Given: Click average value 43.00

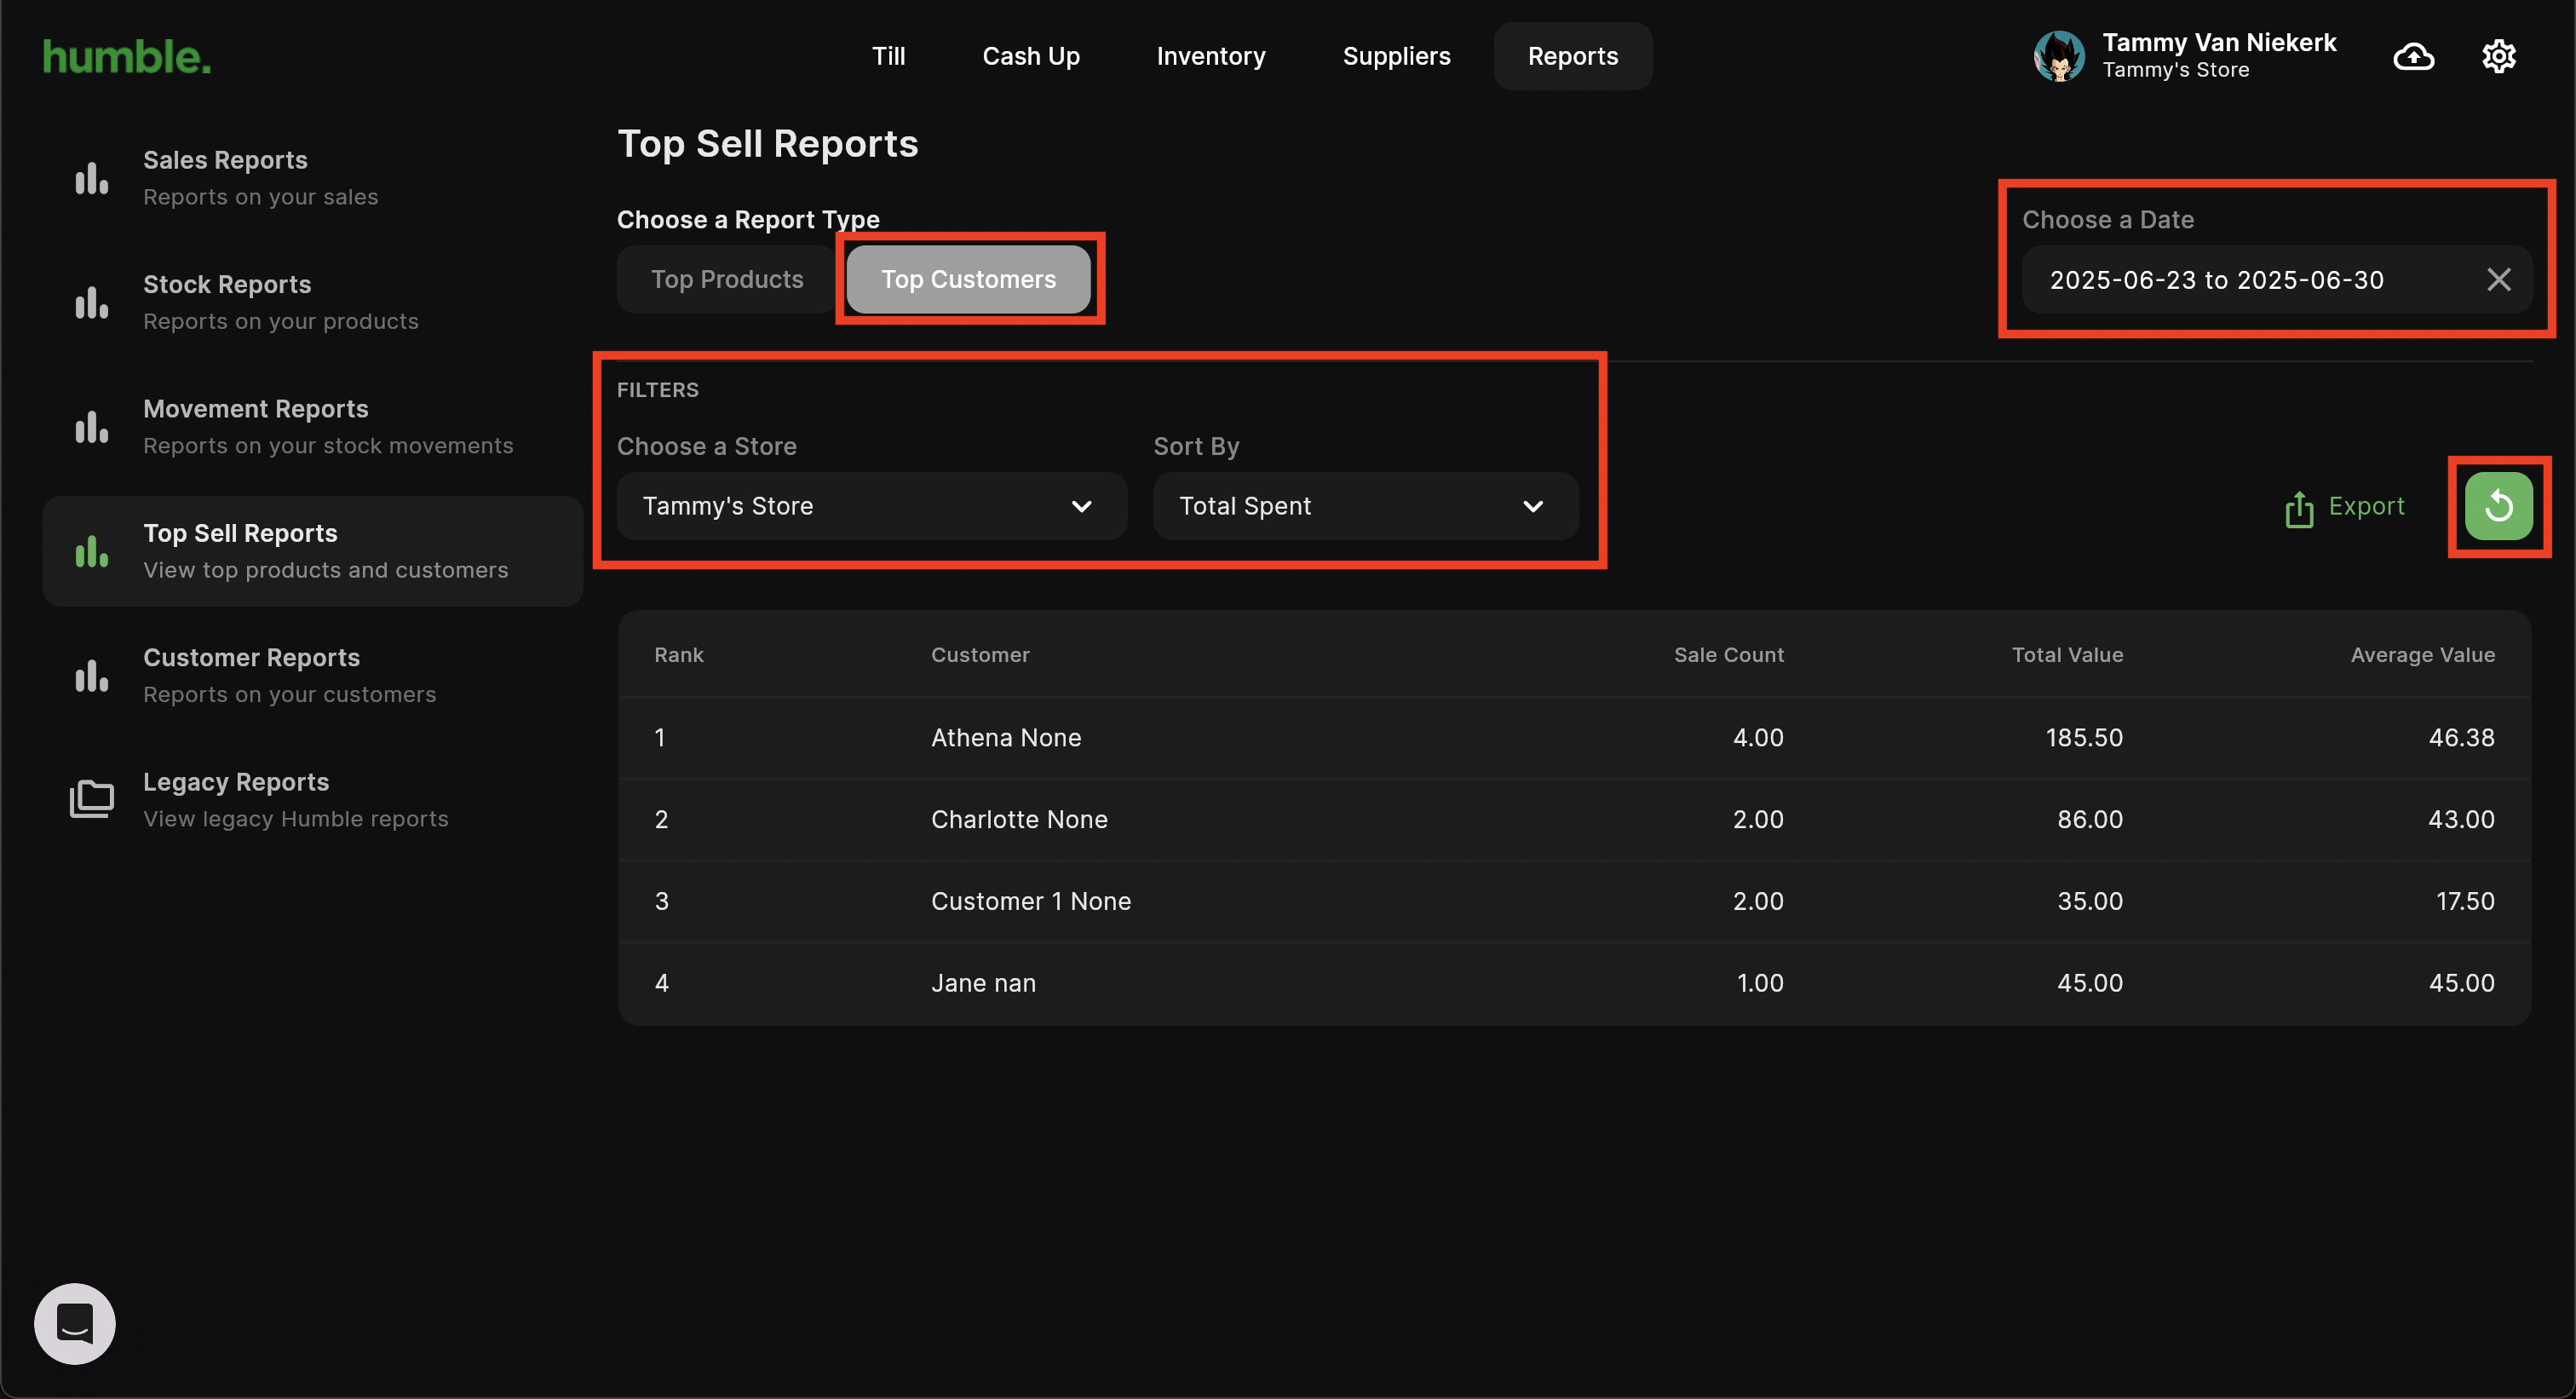Looking at the screenshot, I should tap(2461, 820).
